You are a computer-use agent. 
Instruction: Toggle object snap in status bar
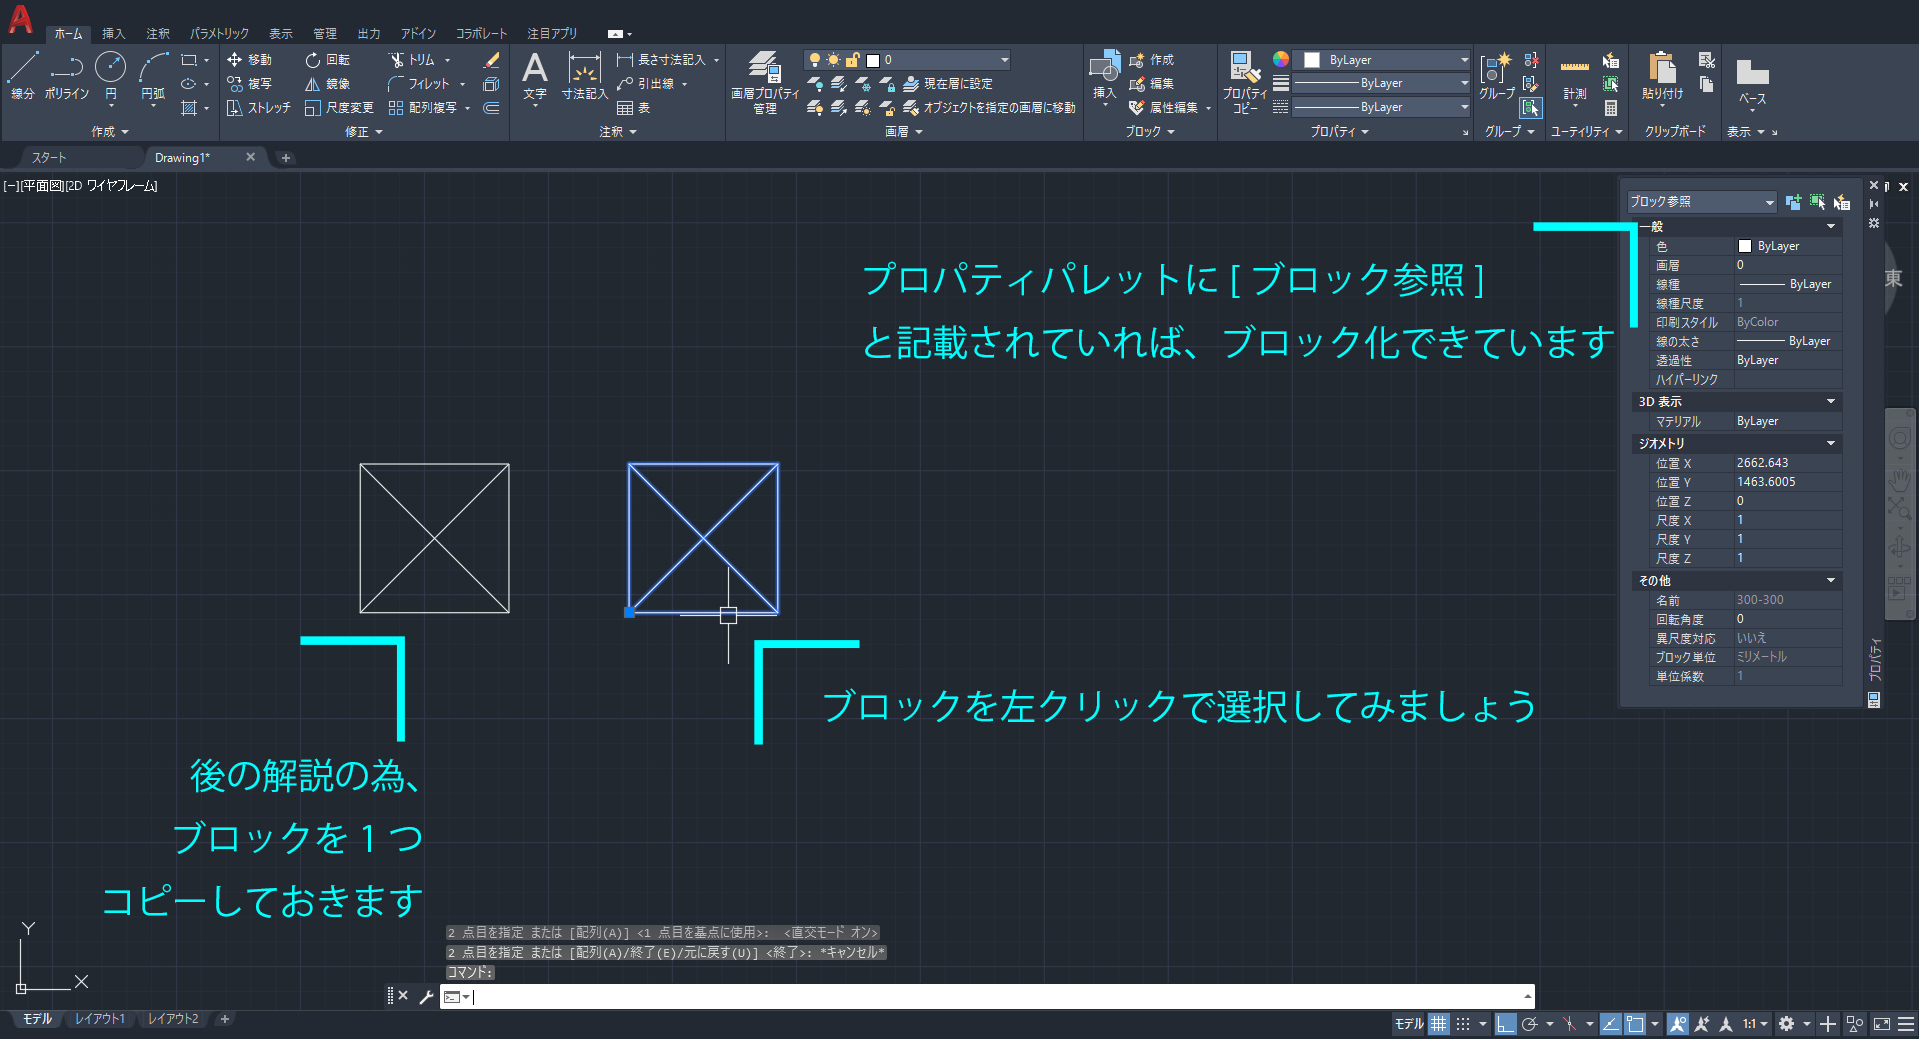1637,1023
